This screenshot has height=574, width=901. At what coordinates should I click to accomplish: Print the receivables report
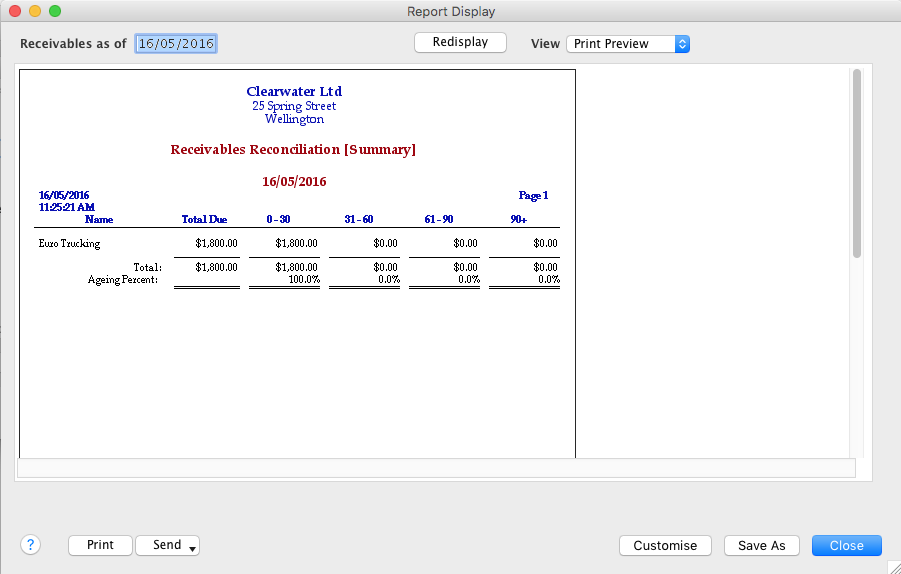(100, 545)
